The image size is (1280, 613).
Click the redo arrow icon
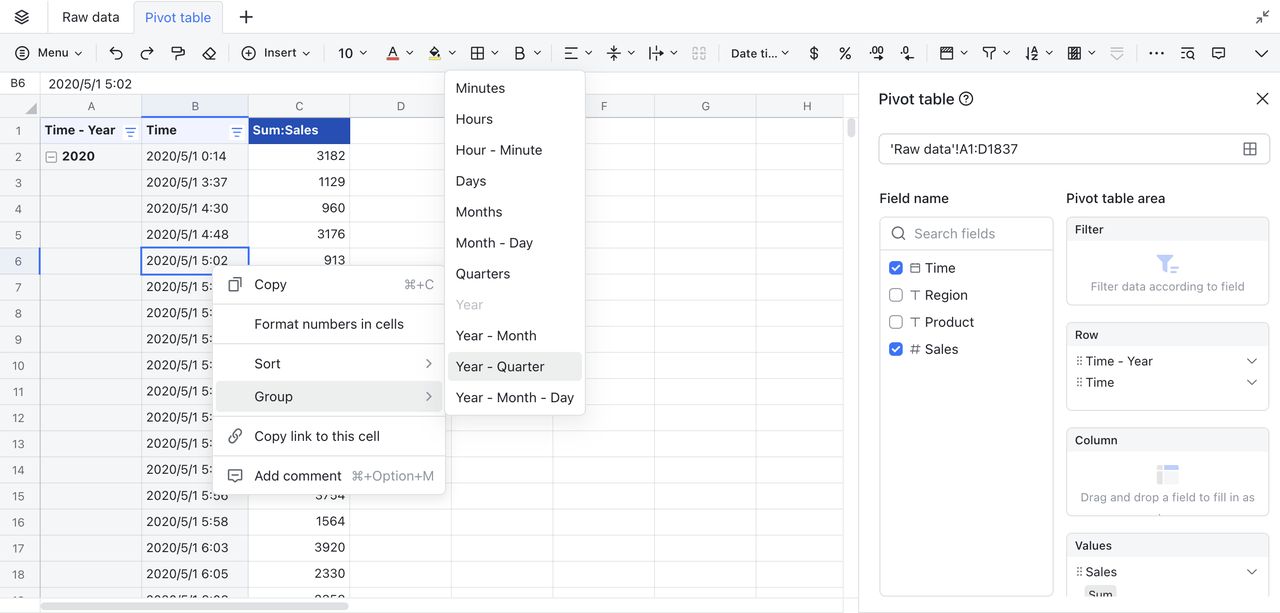[147, 53]
